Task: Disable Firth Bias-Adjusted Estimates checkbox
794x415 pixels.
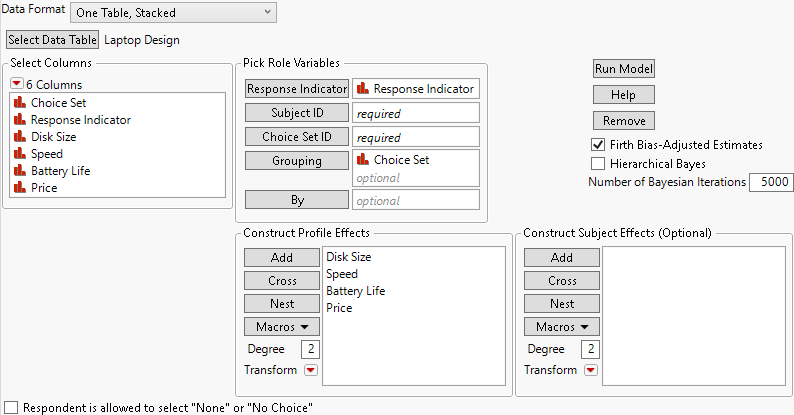Action: [599, 145]
